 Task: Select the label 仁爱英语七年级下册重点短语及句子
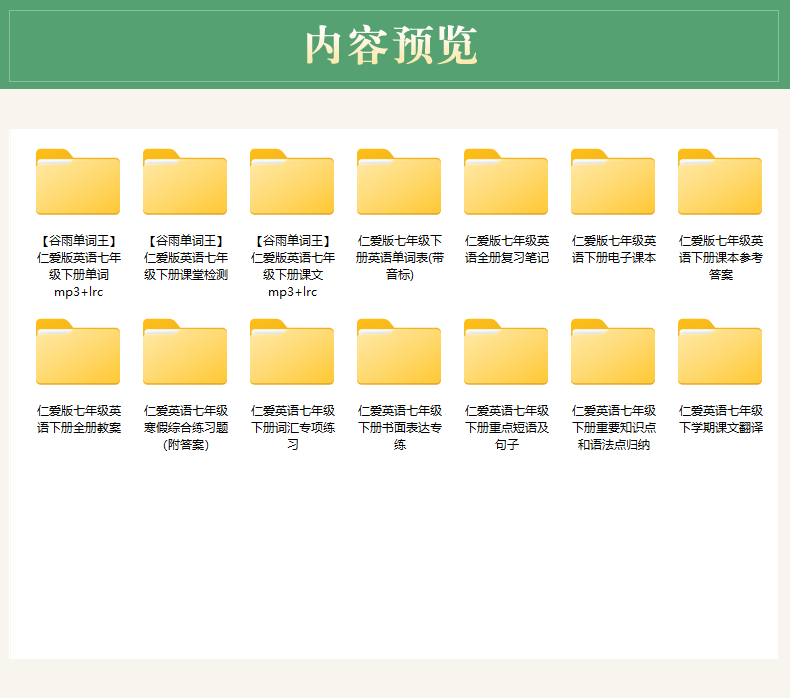(506, 427)
